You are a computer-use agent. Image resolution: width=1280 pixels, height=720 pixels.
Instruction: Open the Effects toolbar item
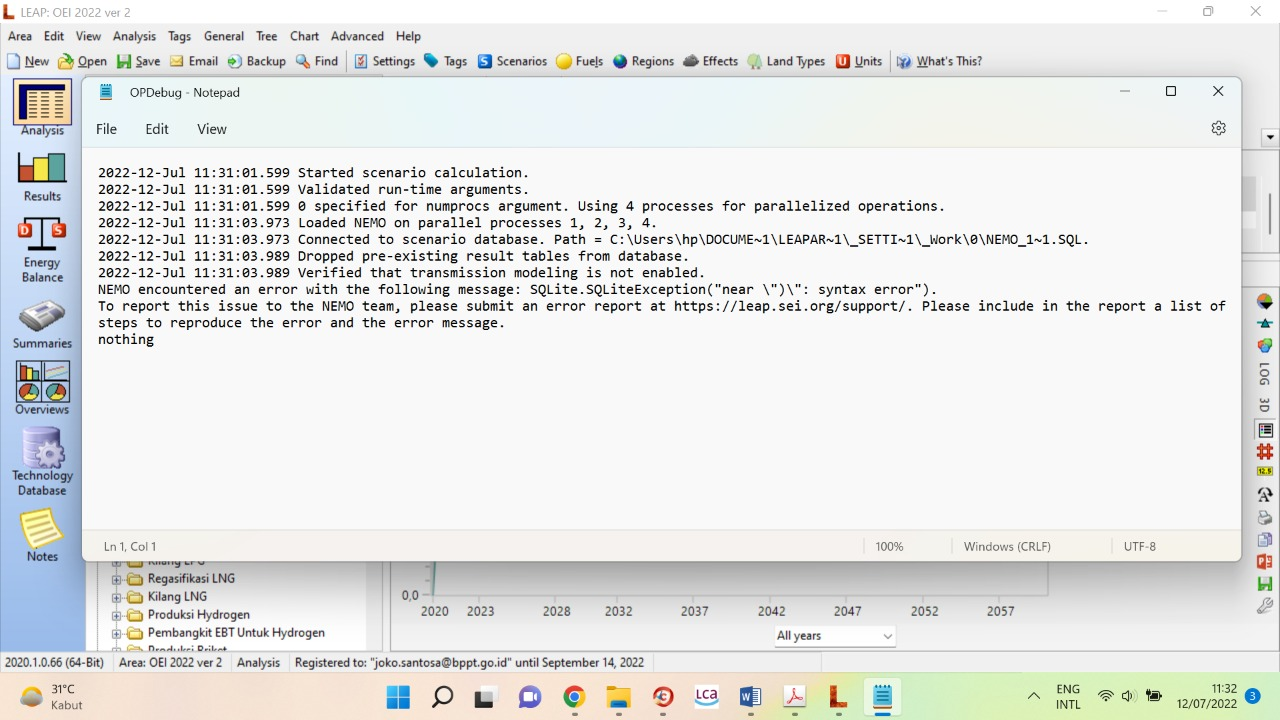pos(711,61)
